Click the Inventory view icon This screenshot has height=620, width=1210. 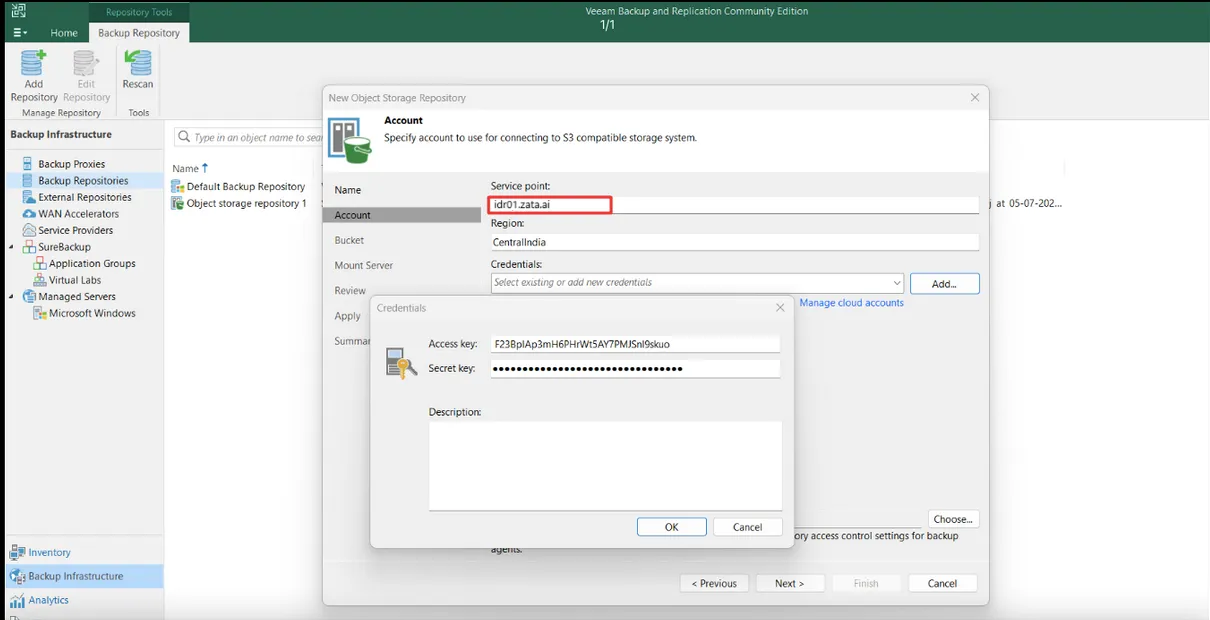click(x=17, y=552)
